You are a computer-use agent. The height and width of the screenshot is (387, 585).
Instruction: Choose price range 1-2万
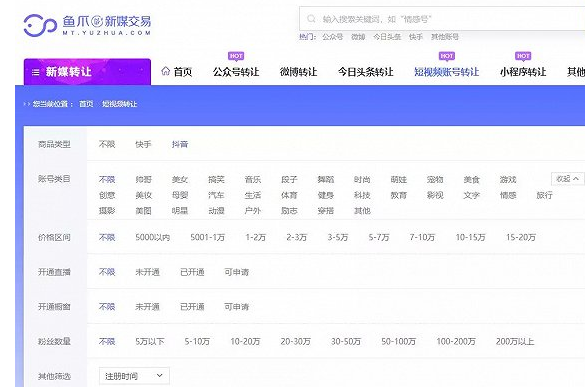pos(256,237)
